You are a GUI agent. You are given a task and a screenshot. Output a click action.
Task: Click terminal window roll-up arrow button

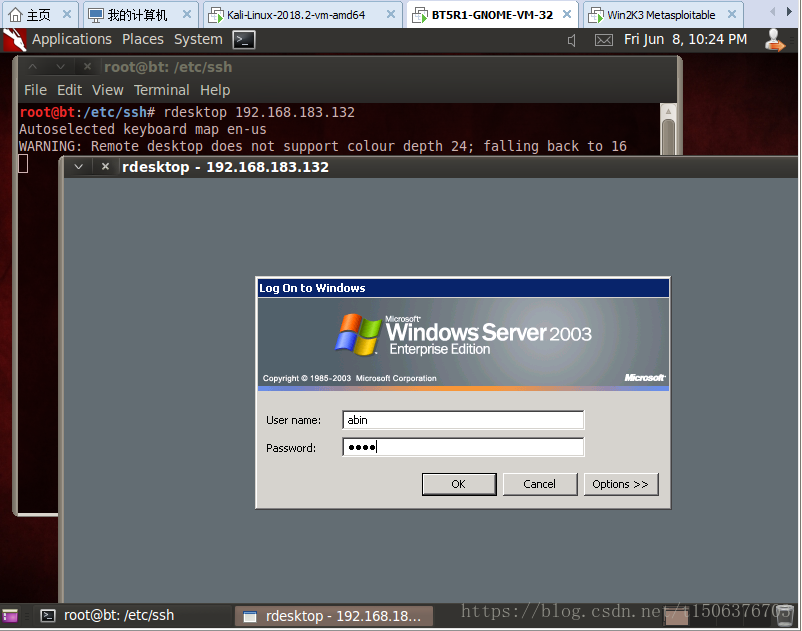(x=33, y=66)
